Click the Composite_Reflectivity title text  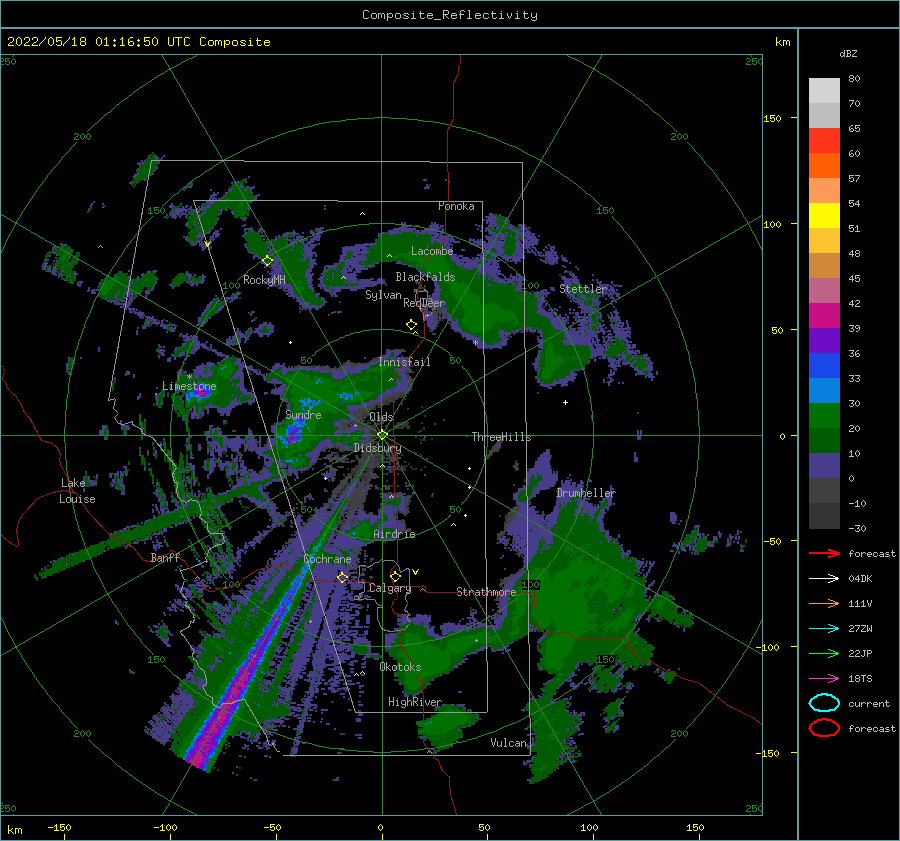click(450, 15)
